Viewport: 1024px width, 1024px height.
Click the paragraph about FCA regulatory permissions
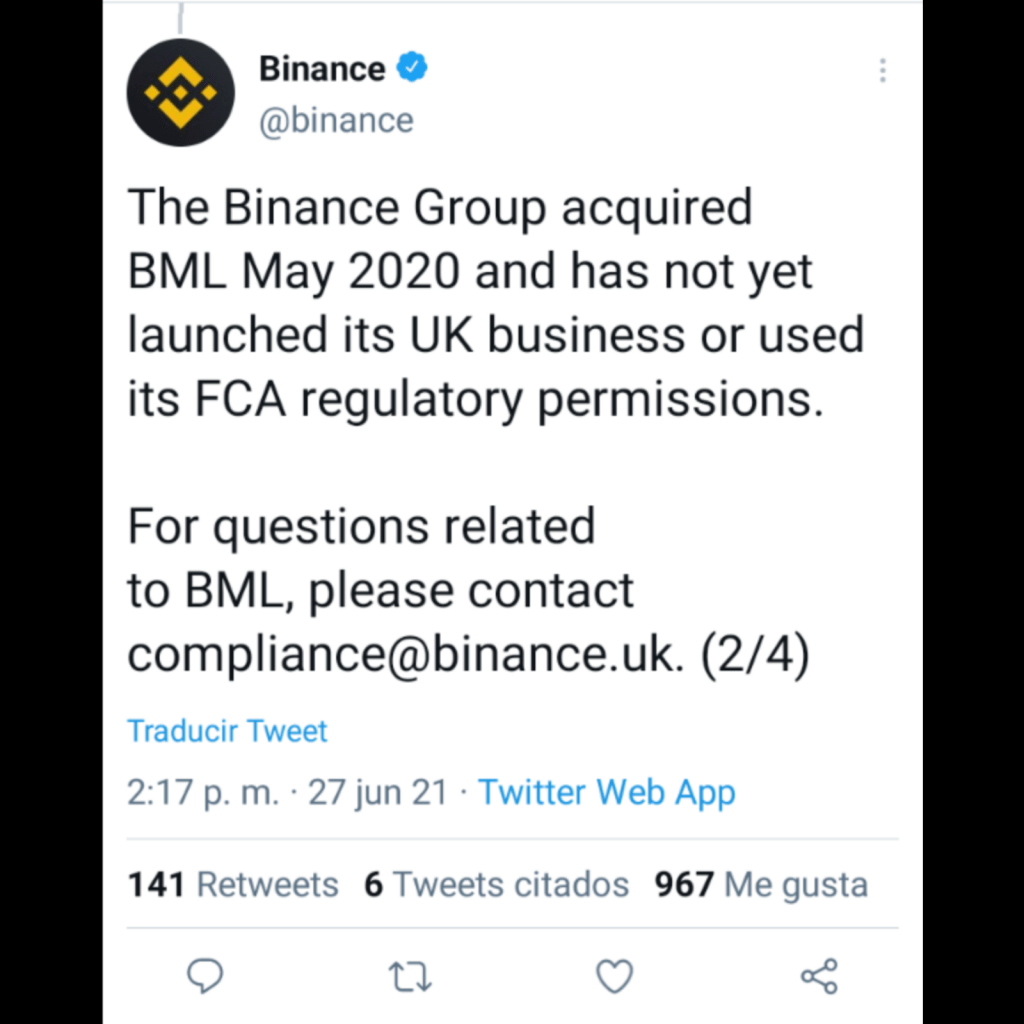(495, 303)
